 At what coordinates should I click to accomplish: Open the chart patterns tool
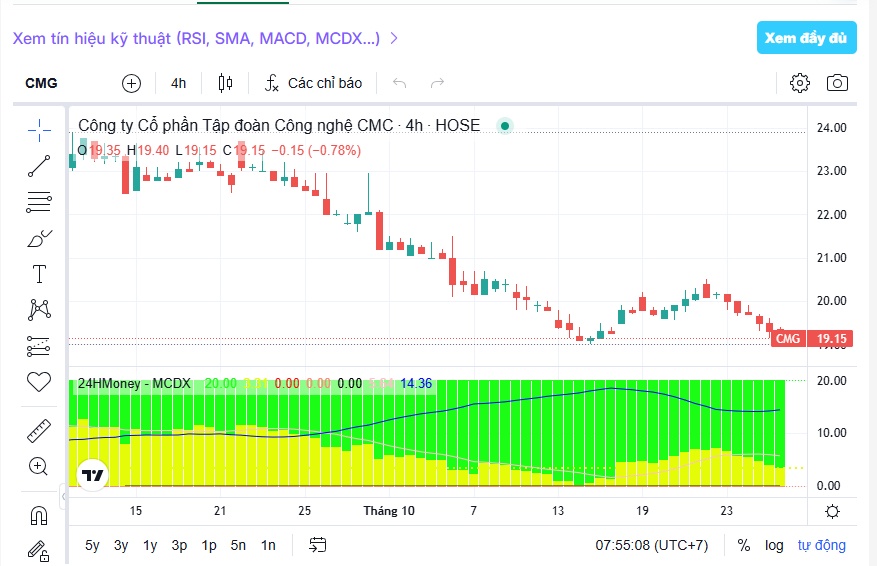(x=39, y=309)
